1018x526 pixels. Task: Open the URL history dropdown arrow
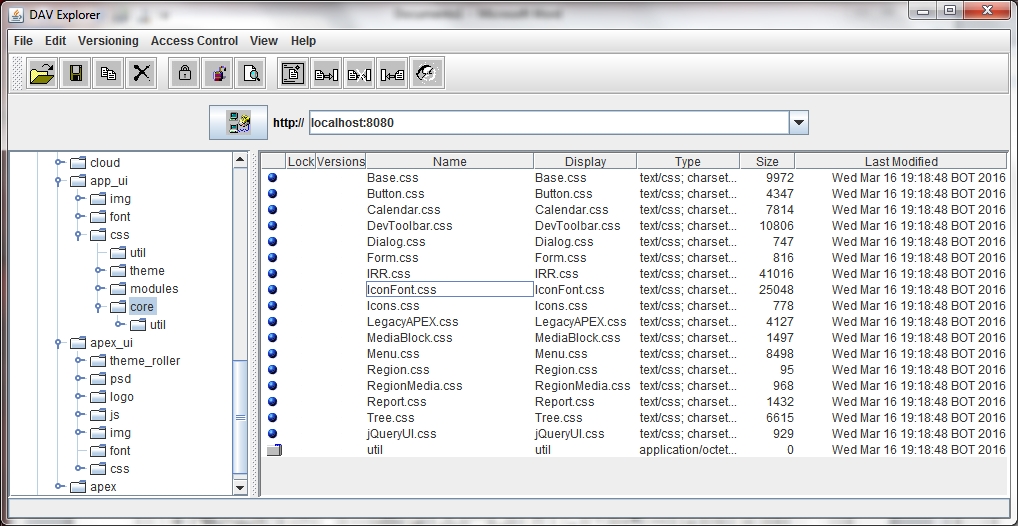[799, 122]
